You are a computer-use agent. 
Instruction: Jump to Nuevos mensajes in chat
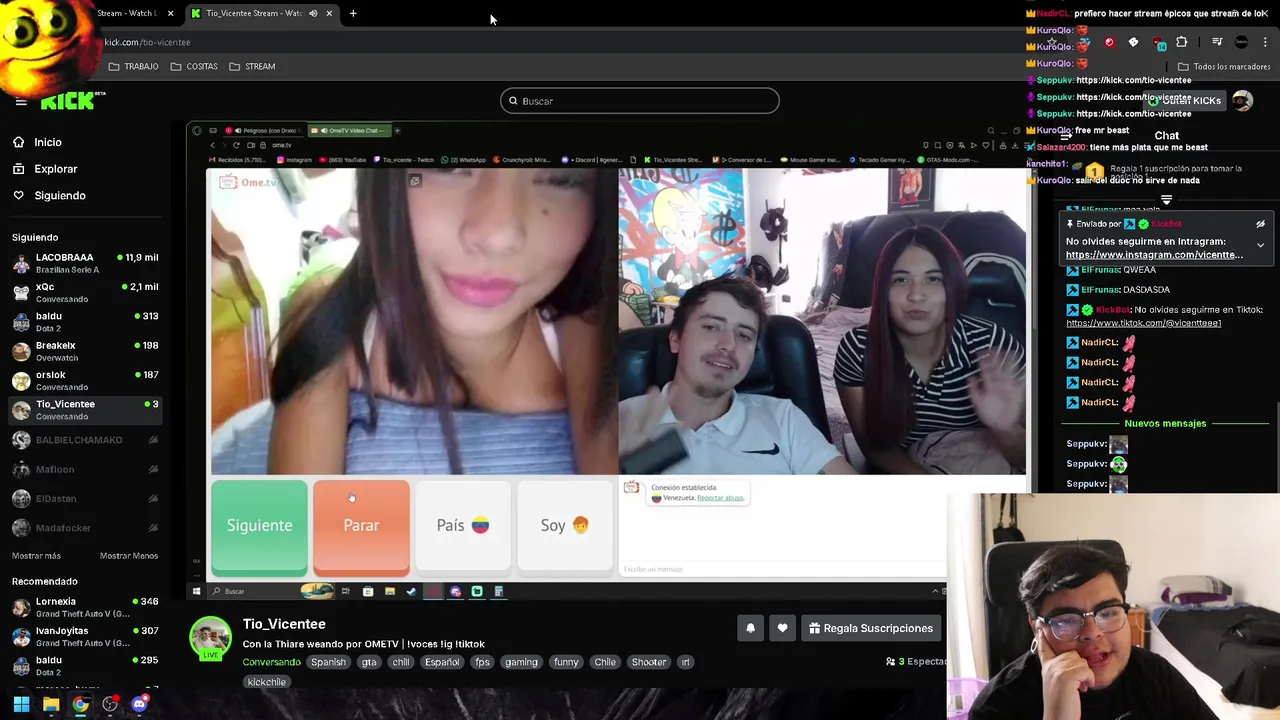click(1165, 423)
